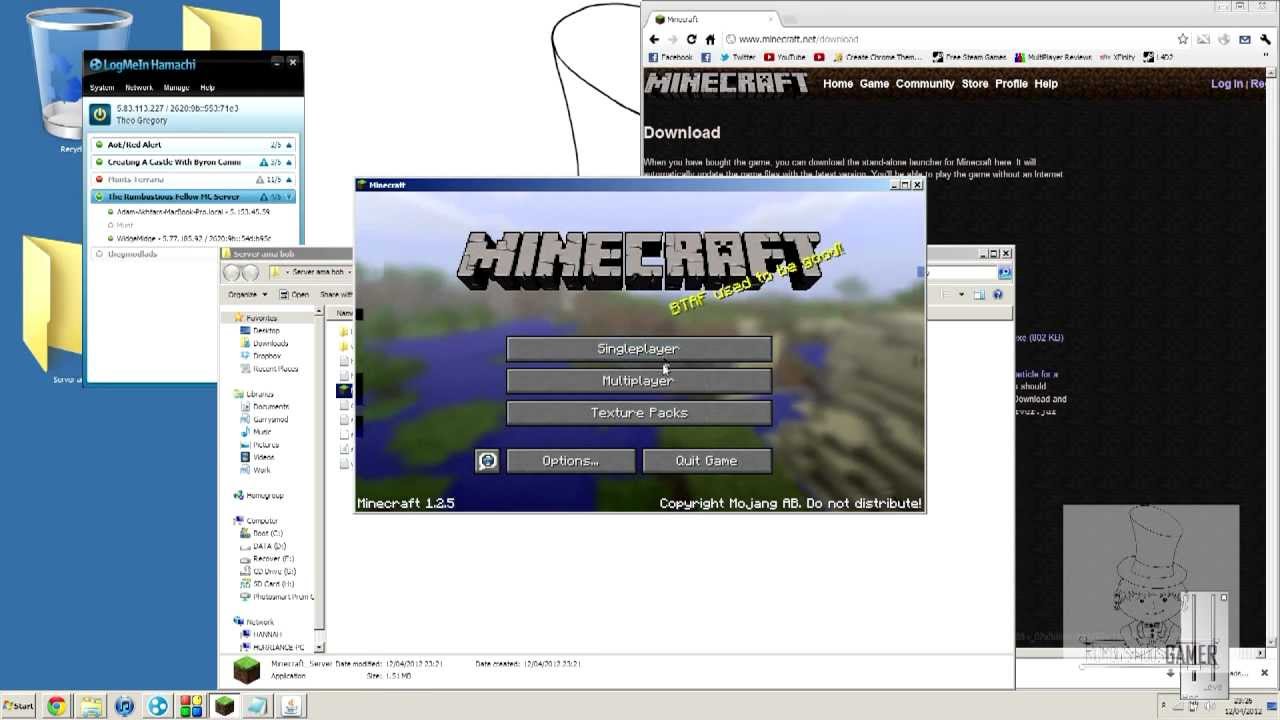Open Hamachi Manage menu
Viewport: 1280px width, 720px height.
(176, 88)
